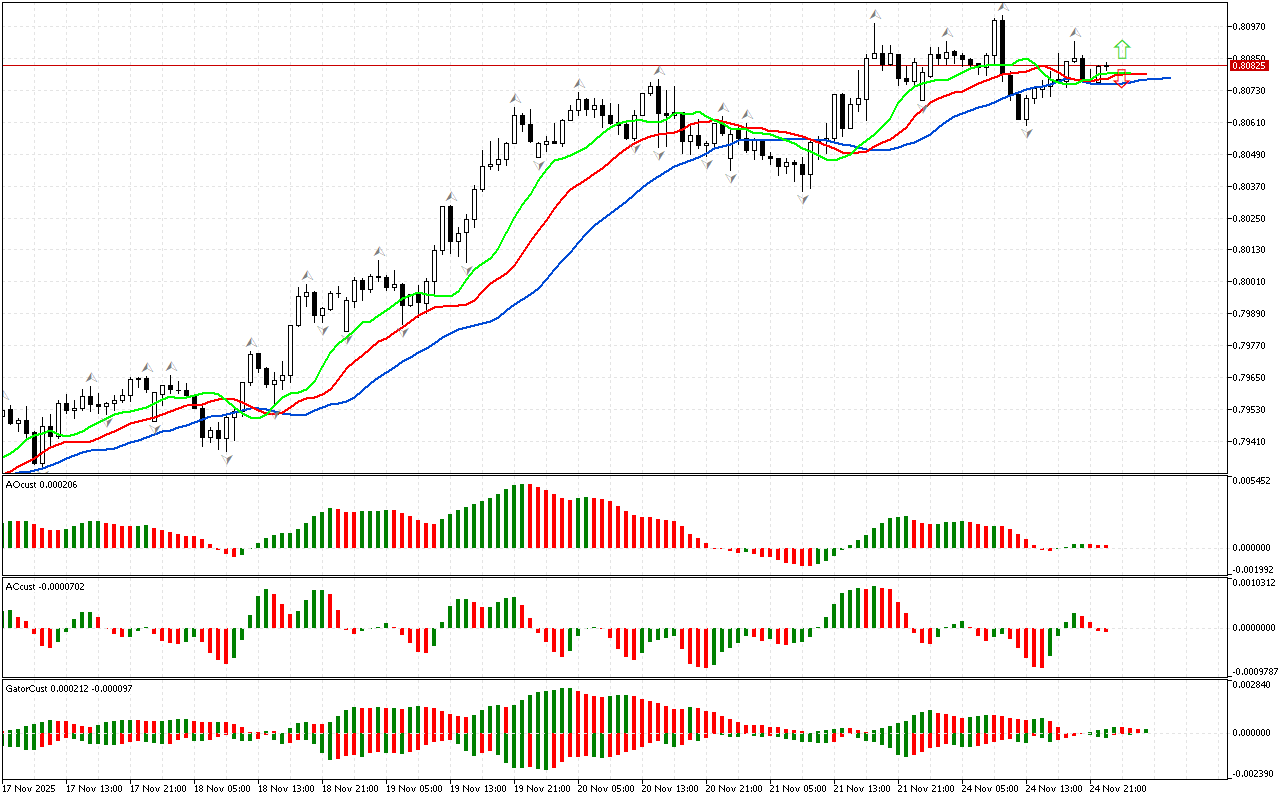Select the down fractal below the 21 Nov low
This screenshot has width=1280, height=800.
tap(803, 200)
